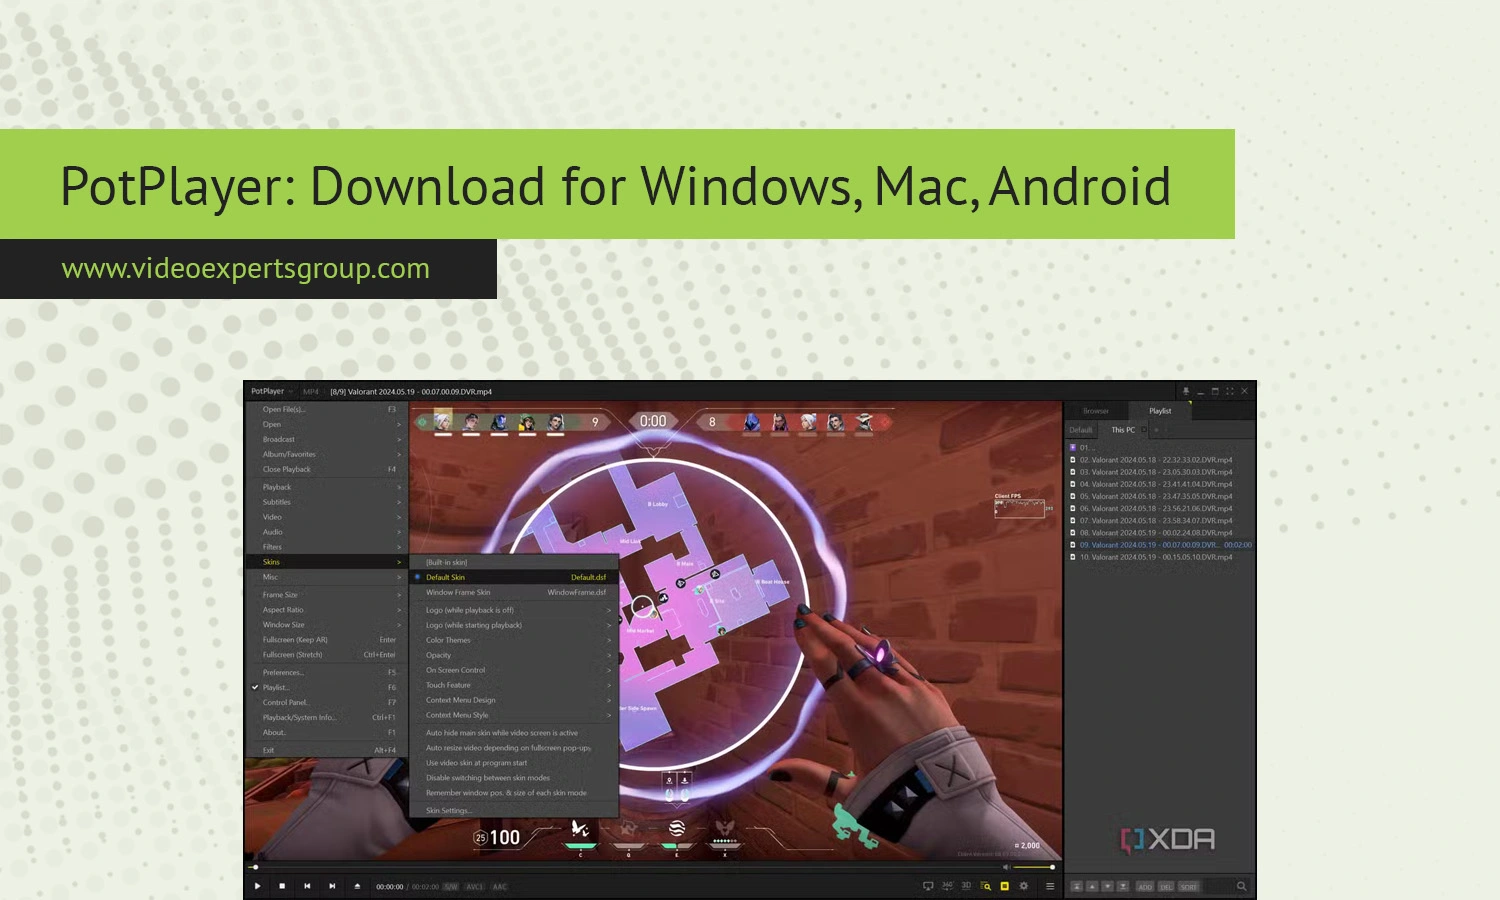Toggle Remember window pos. & size option
The image size is (1500, 900).
coord(514,793)
